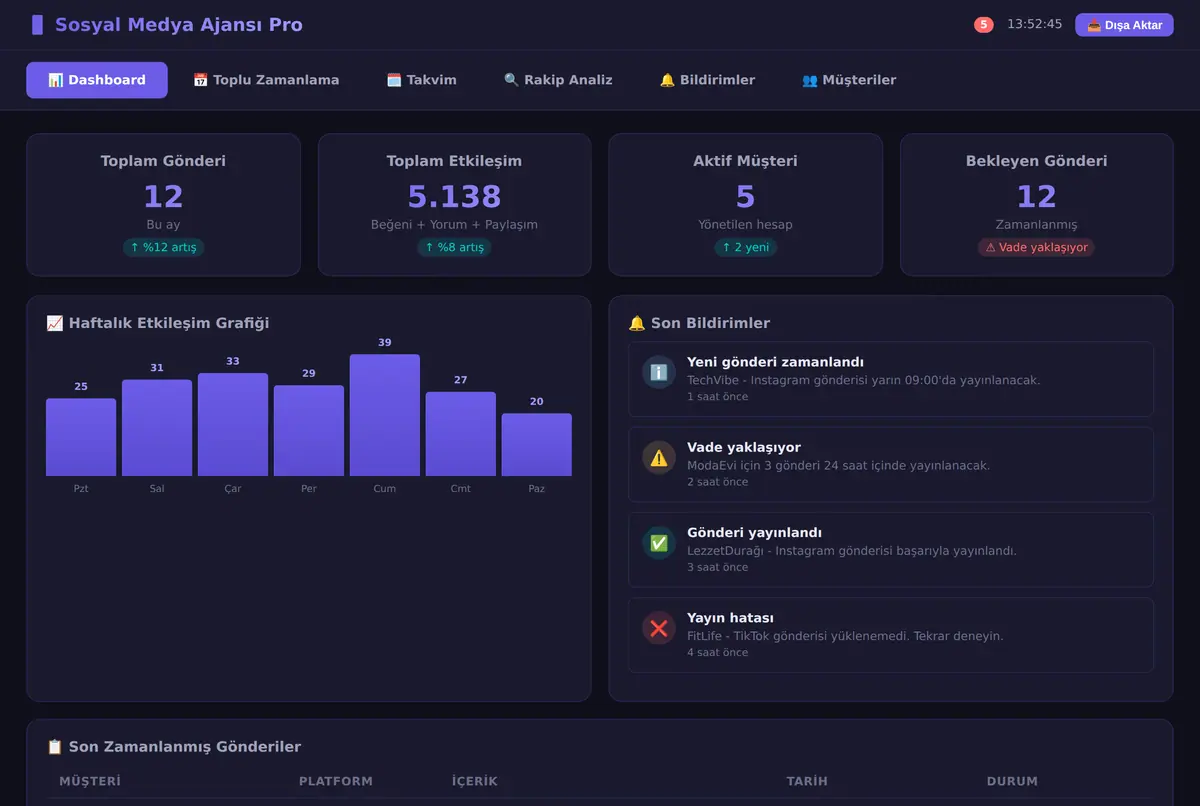Click the 2 yeni green badge
Viewport: 1200px width, 806px height.
746,247
